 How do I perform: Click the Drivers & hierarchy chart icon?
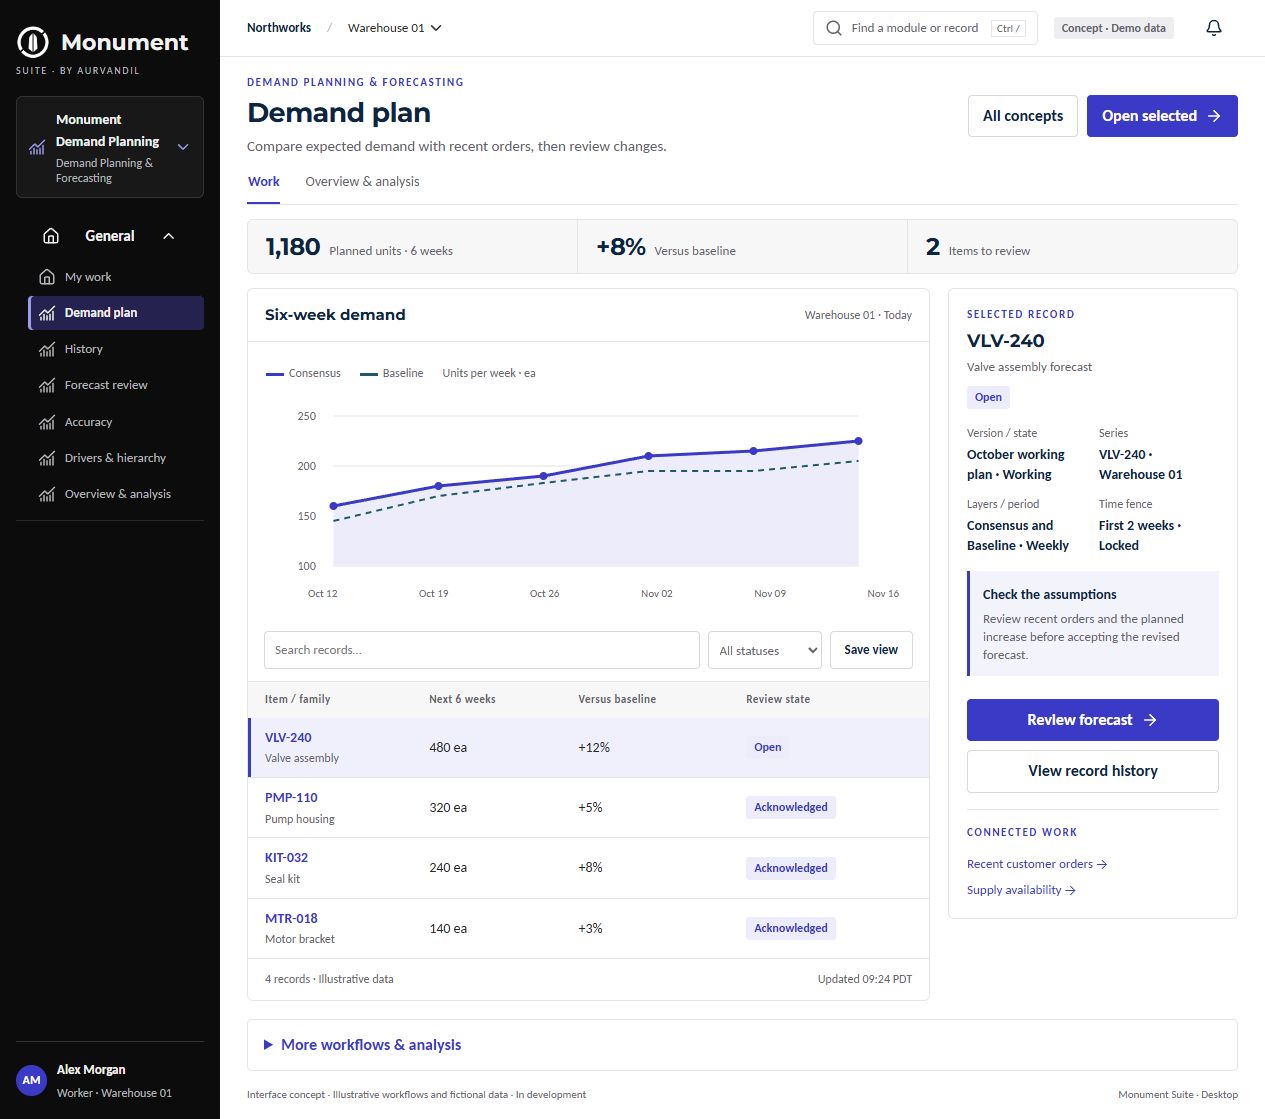pyautogui.click(x=47, y=458)
